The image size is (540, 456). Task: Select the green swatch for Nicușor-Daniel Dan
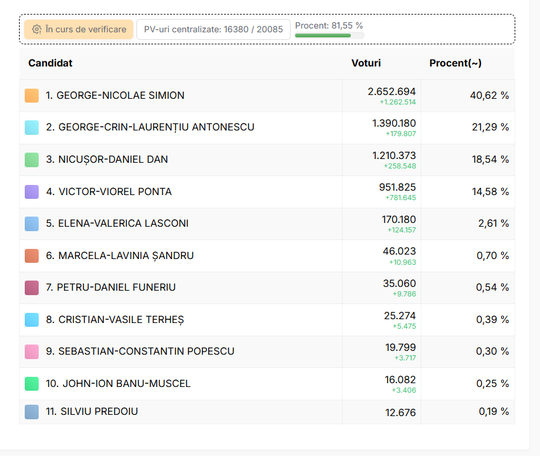(32, 159)
